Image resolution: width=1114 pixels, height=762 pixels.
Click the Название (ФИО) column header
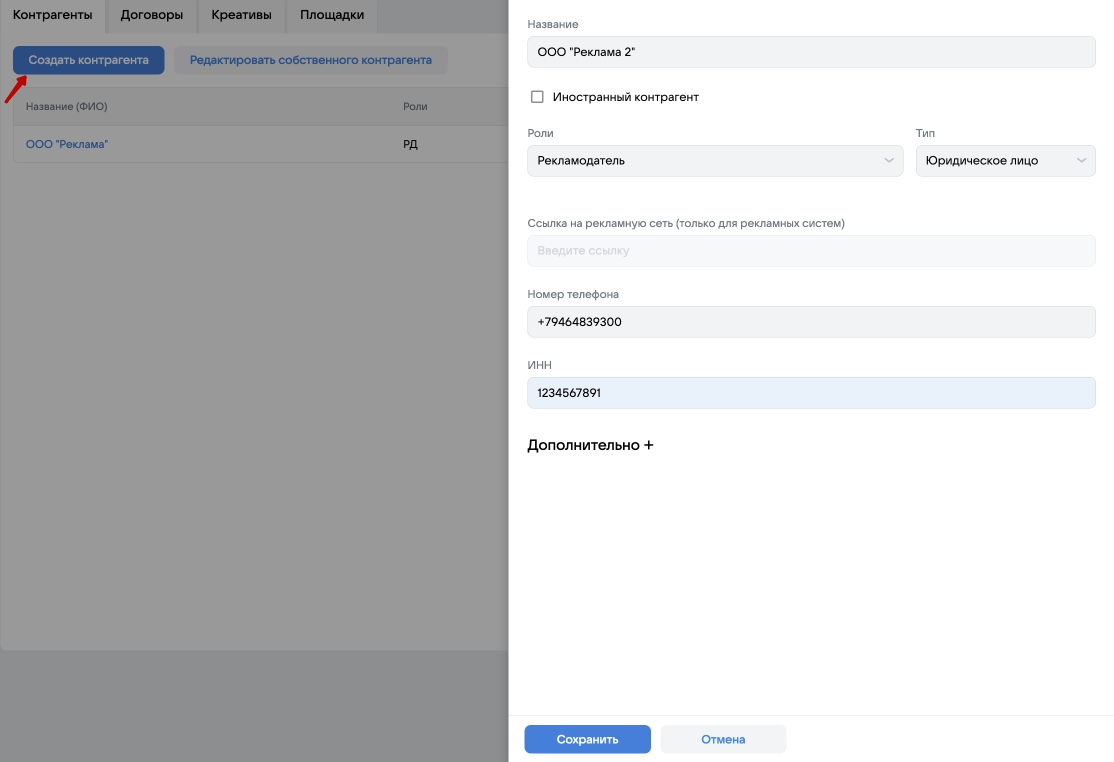pos(66,106)
